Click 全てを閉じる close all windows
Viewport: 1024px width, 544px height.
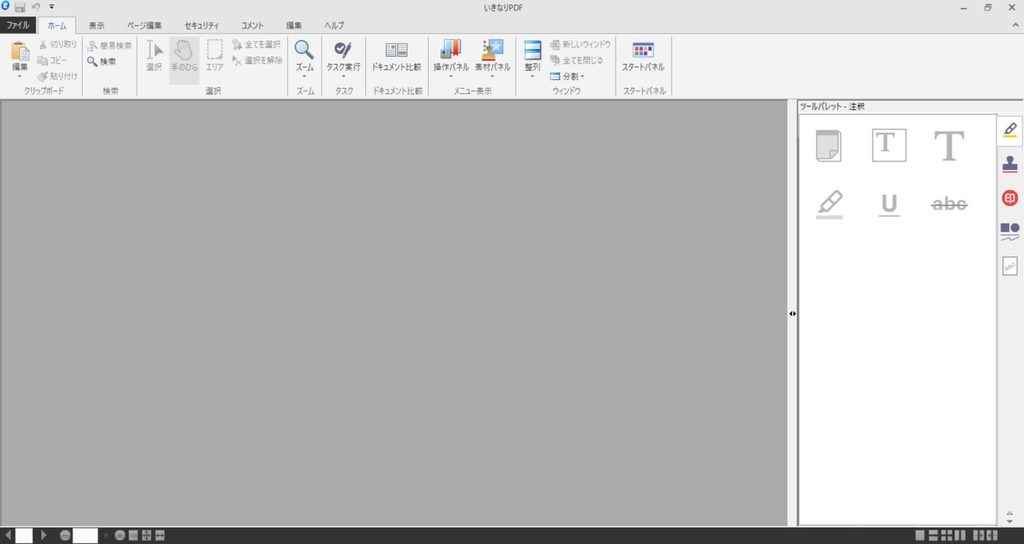coord(576,60)
